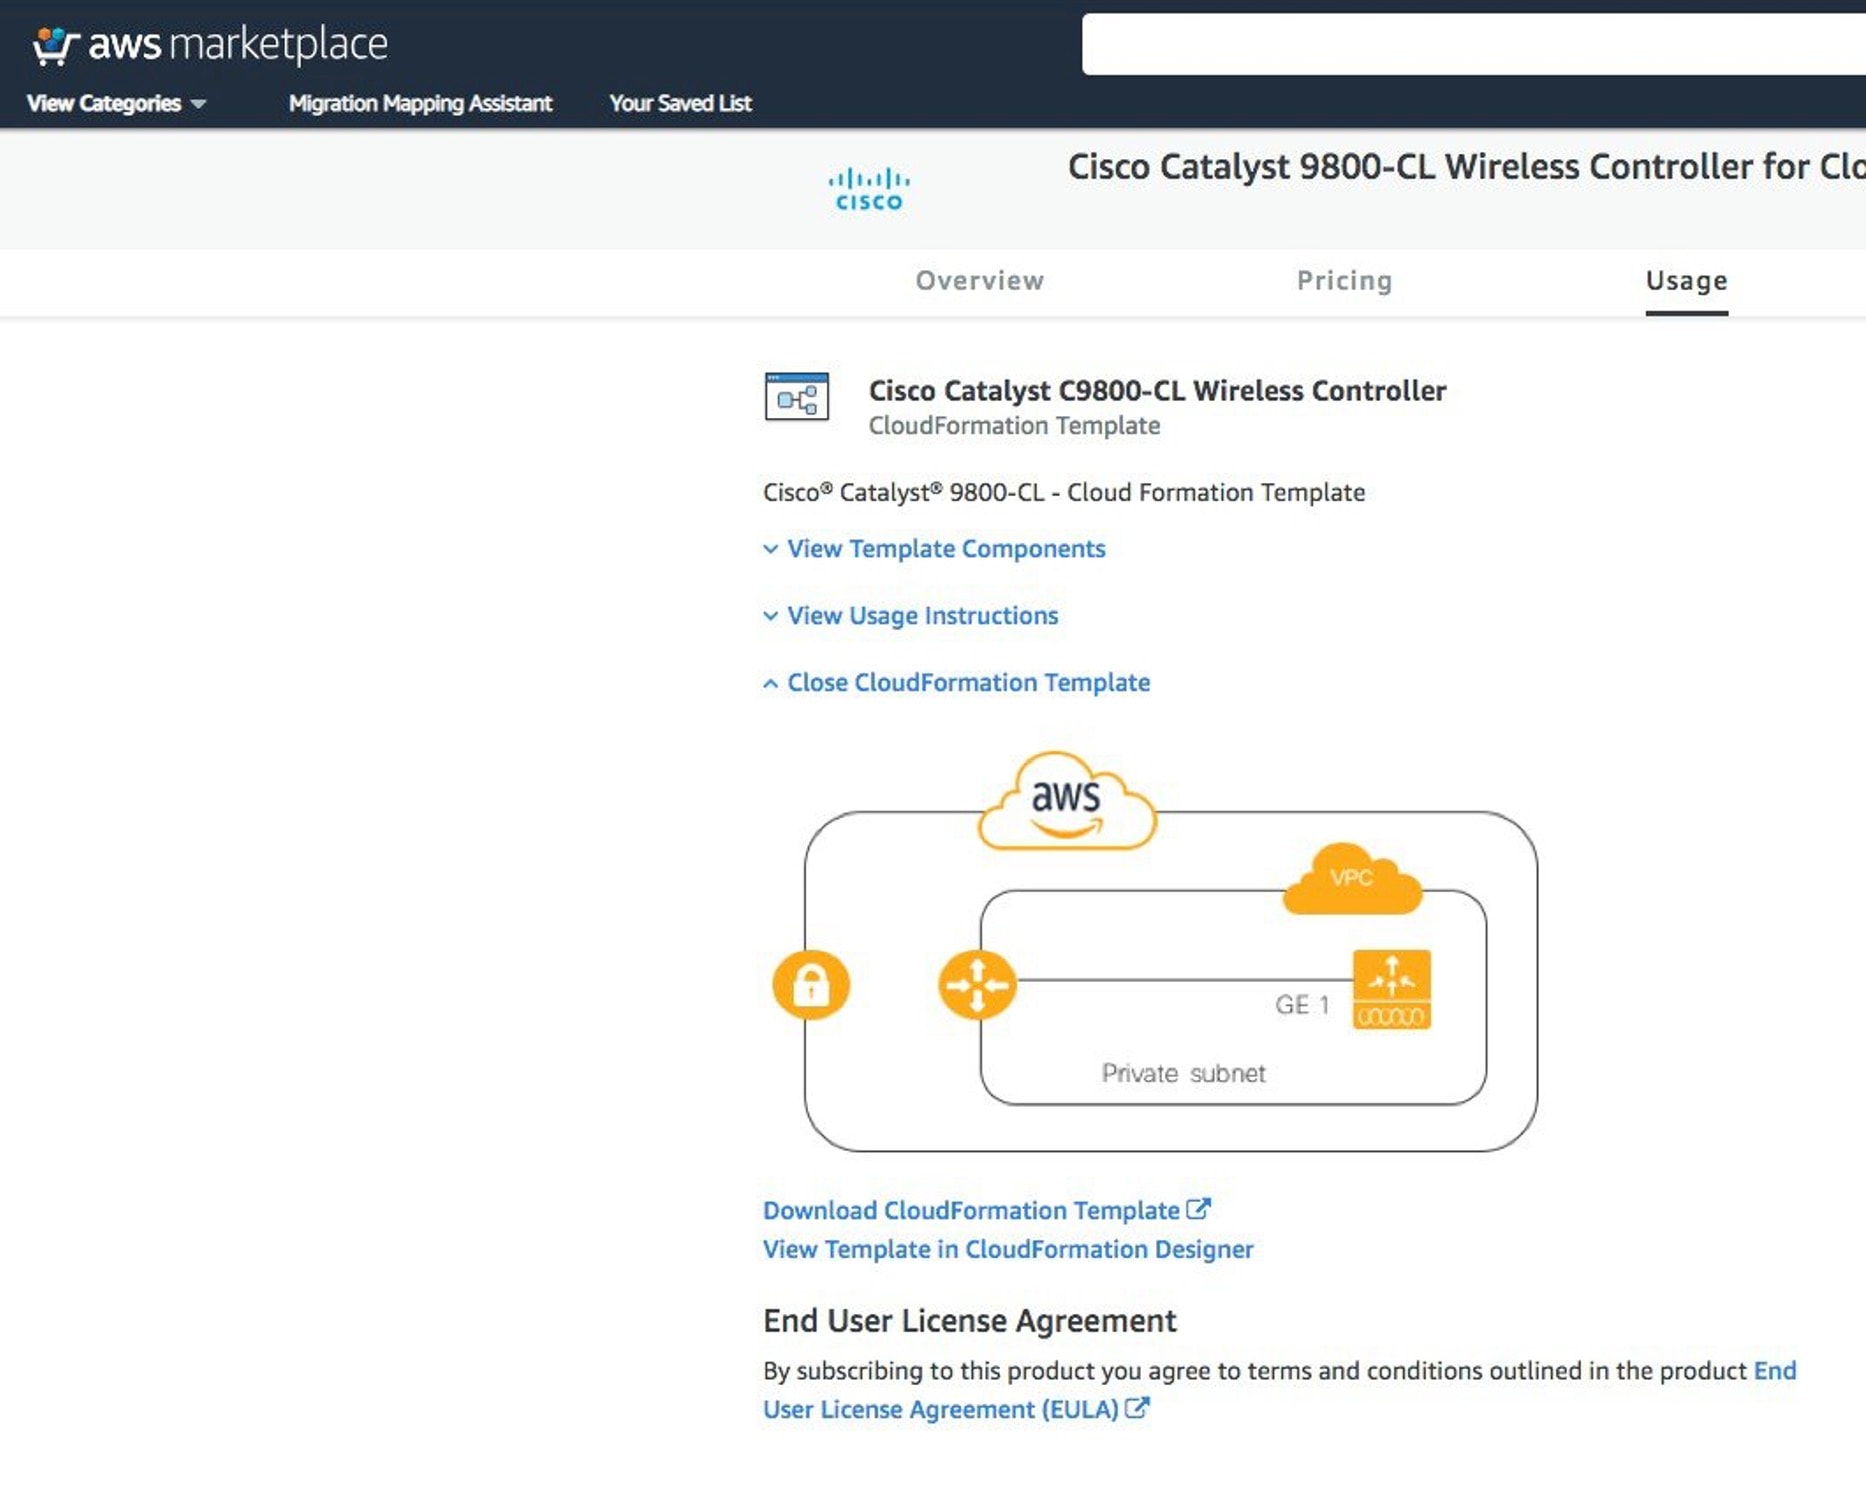Click Download CloudFormation Template link
Image resolution: width=1866 pixels, height=1486 pixels.
point(971,1210)
